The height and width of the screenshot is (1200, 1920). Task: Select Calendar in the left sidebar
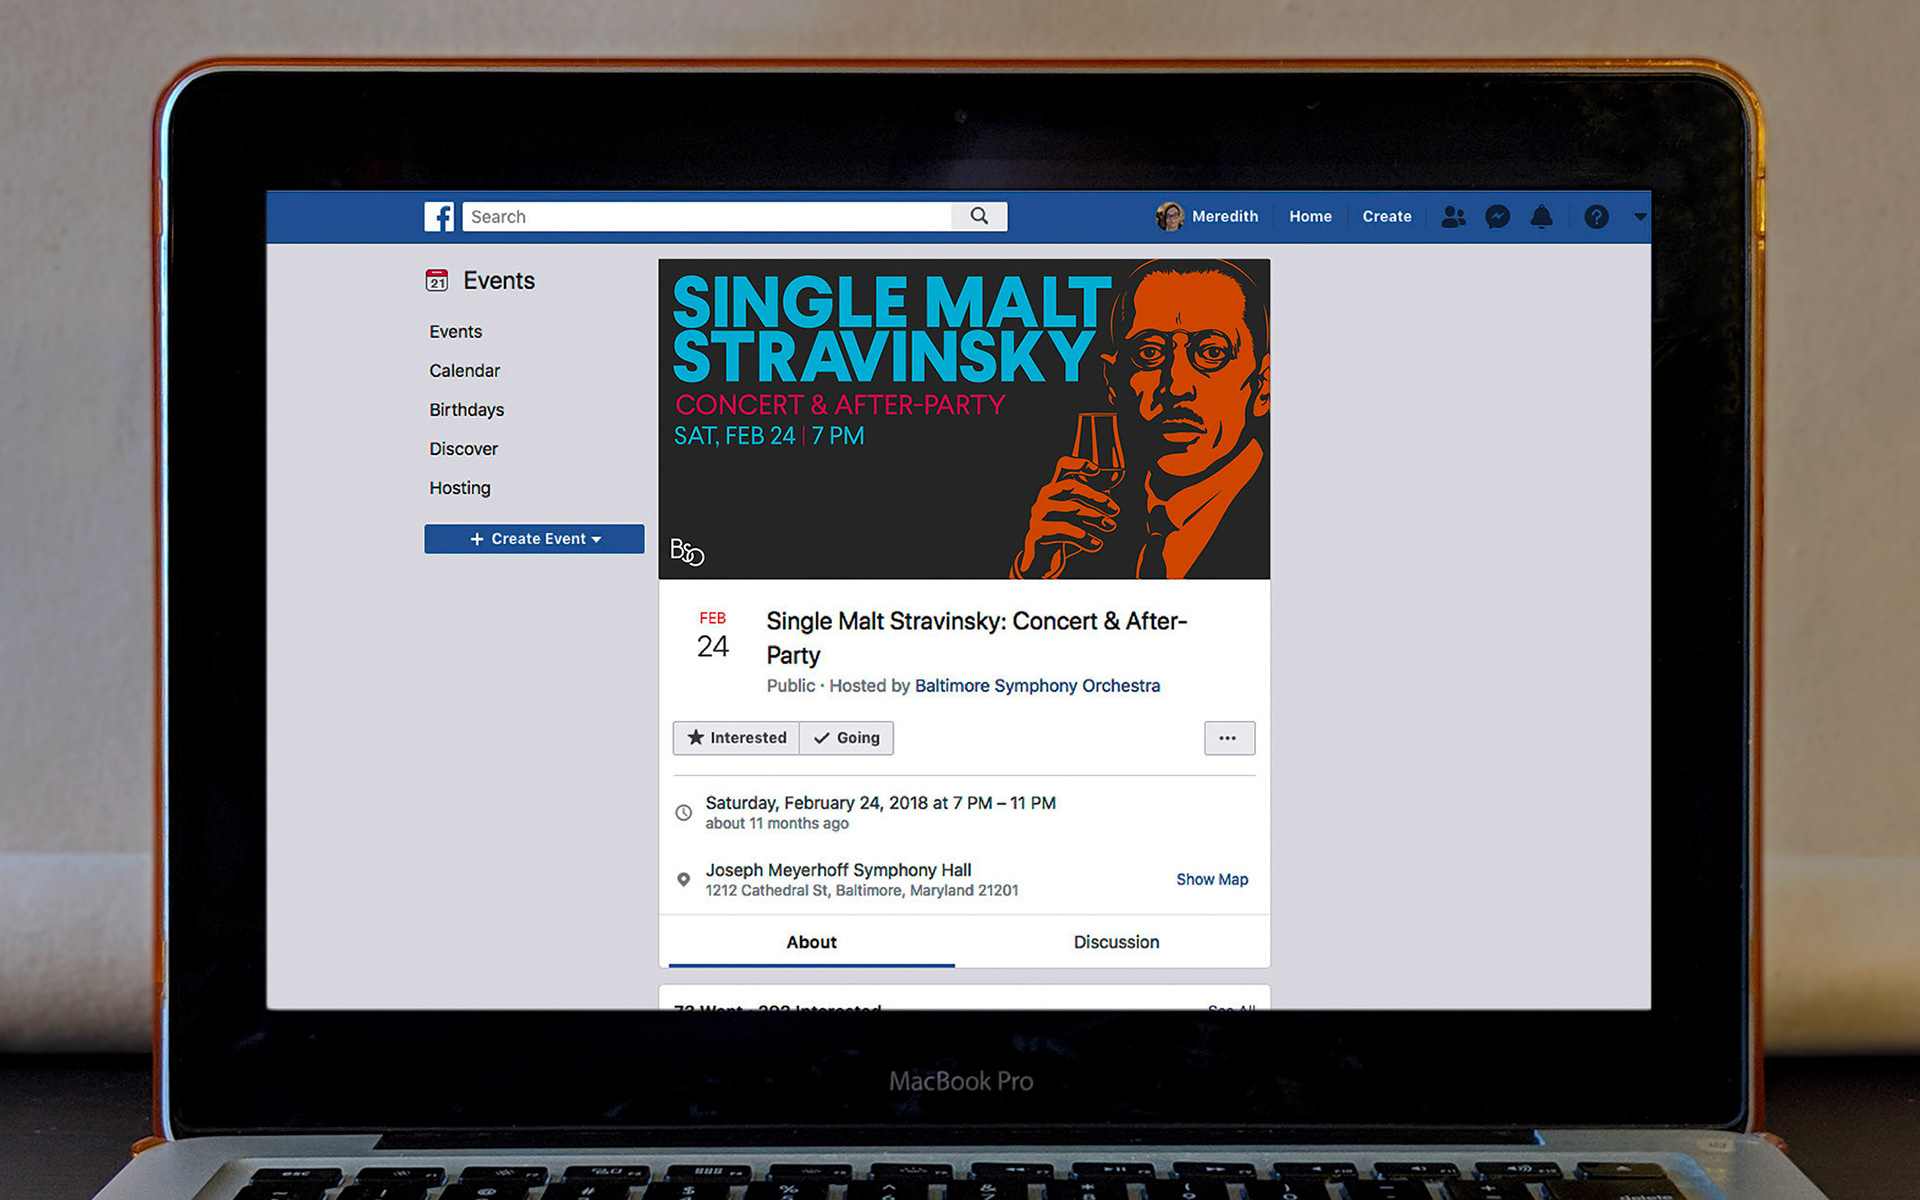point(465,370)
